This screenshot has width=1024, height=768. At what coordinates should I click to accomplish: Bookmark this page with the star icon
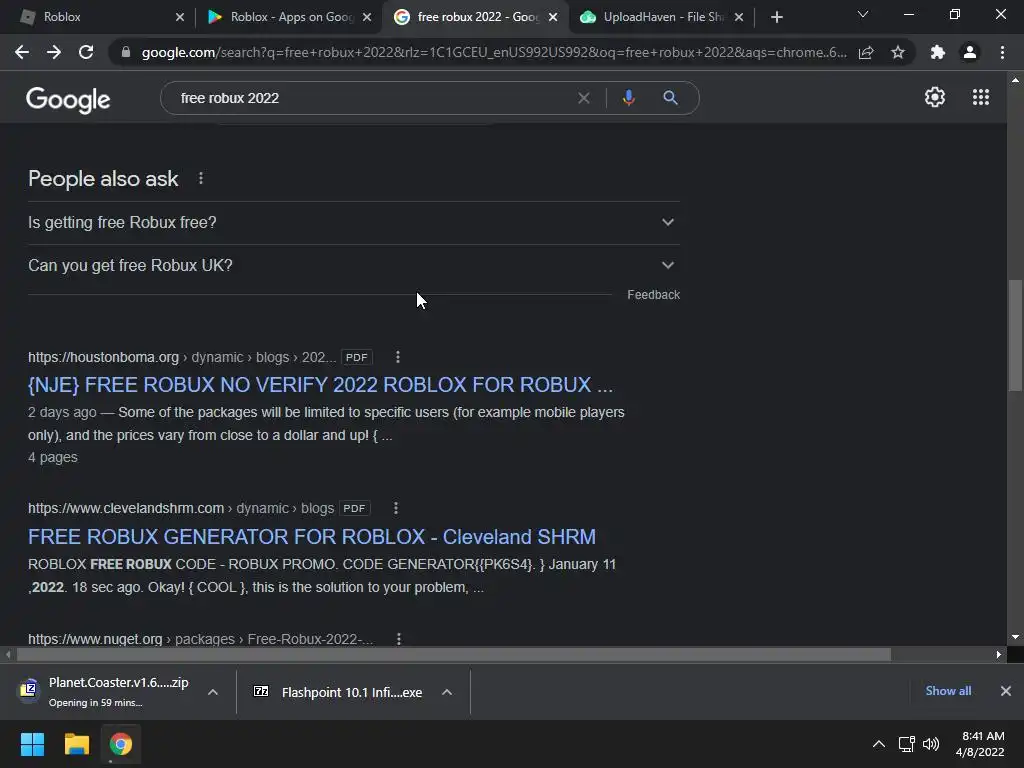pyautogui.click(x=898, y=52)
